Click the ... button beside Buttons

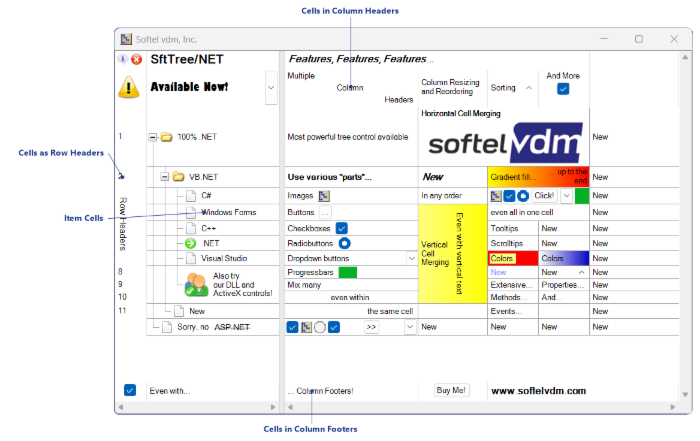click(325, 212)
